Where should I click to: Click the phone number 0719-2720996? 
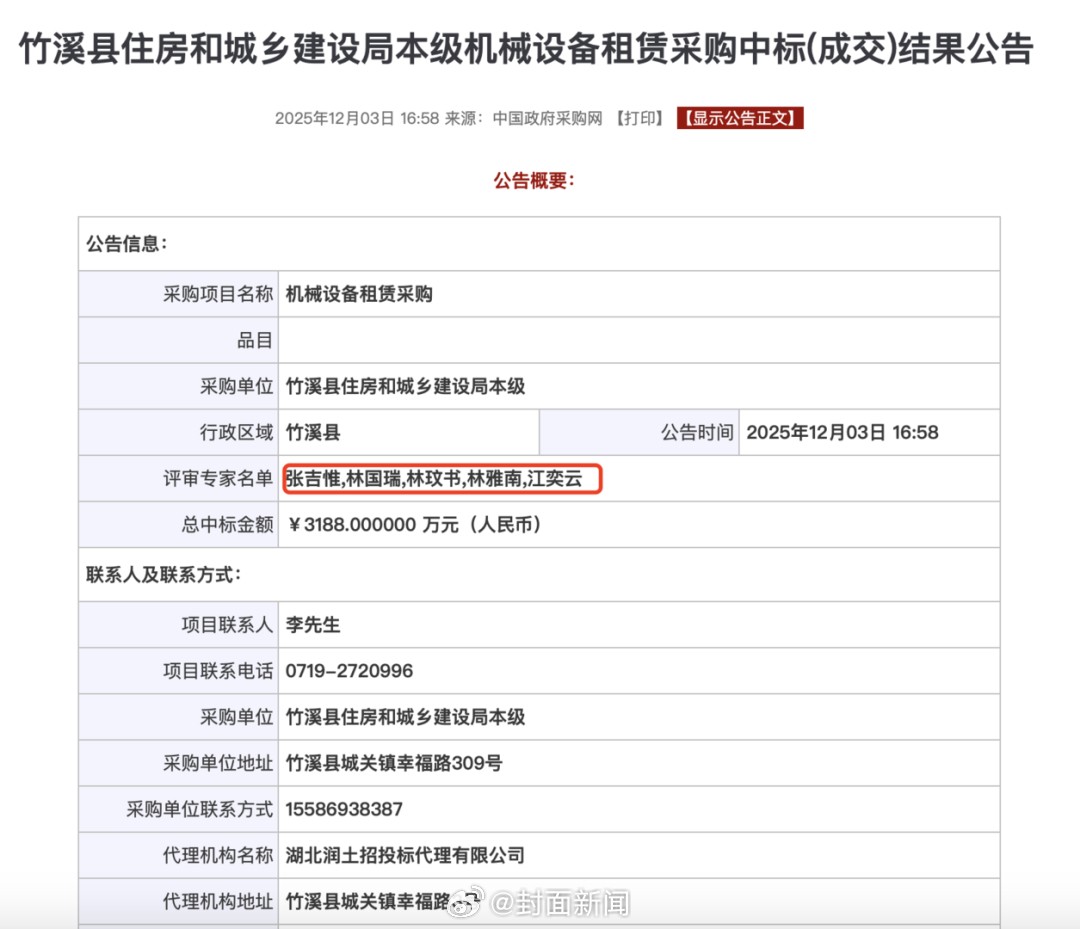pos(349,671)
